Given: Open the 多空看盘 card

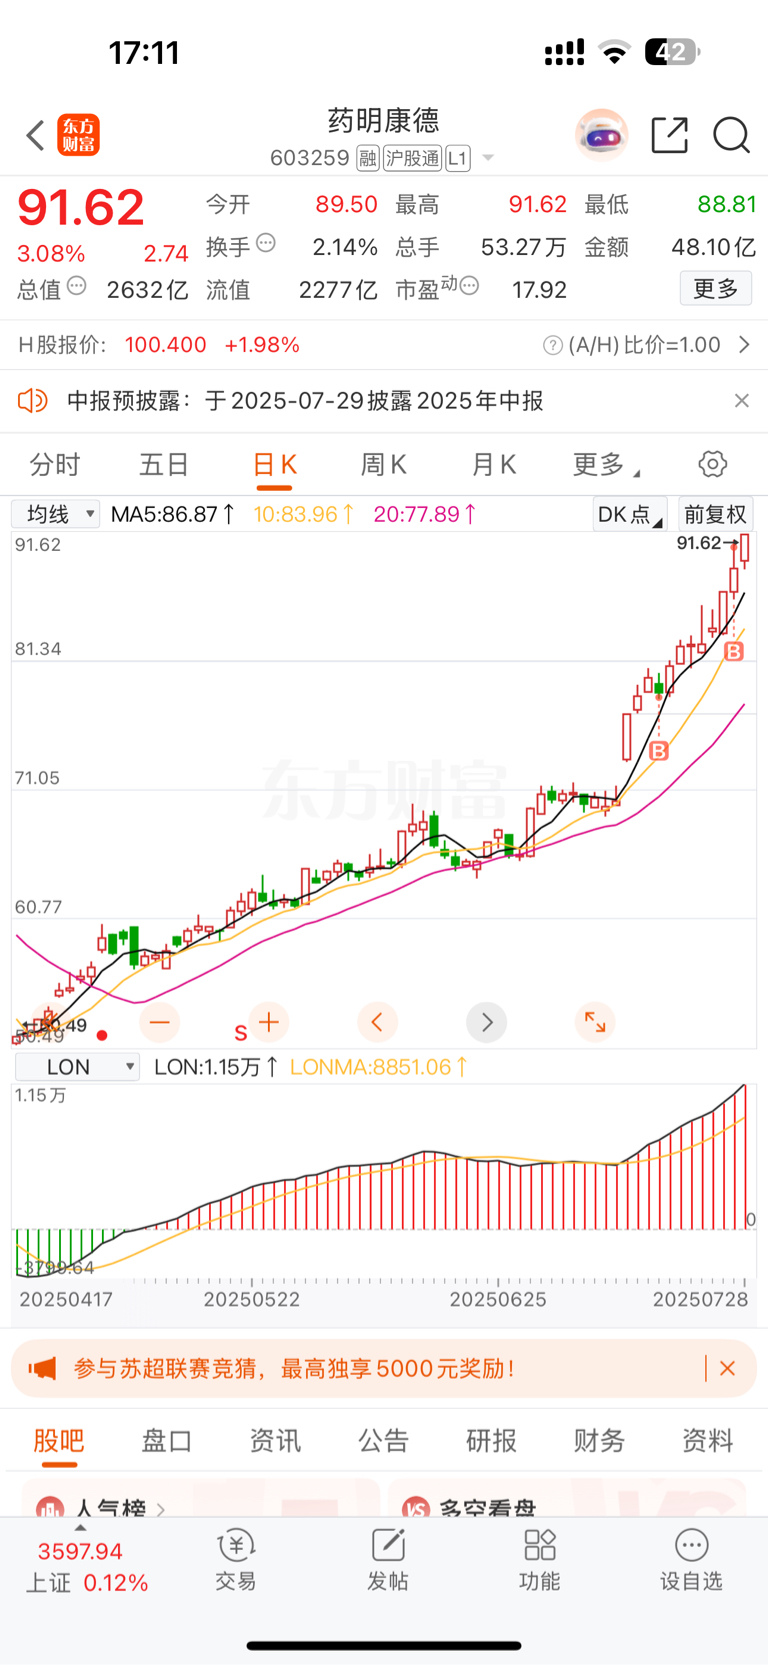Looking at the screenshot, I should [x=567, y=1499].
